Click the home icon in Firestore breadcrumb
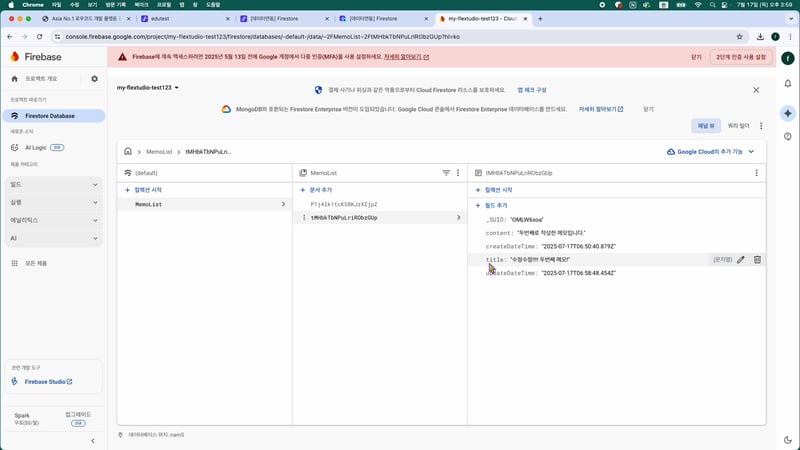This screenshot has width=800, height=450. 128,152
